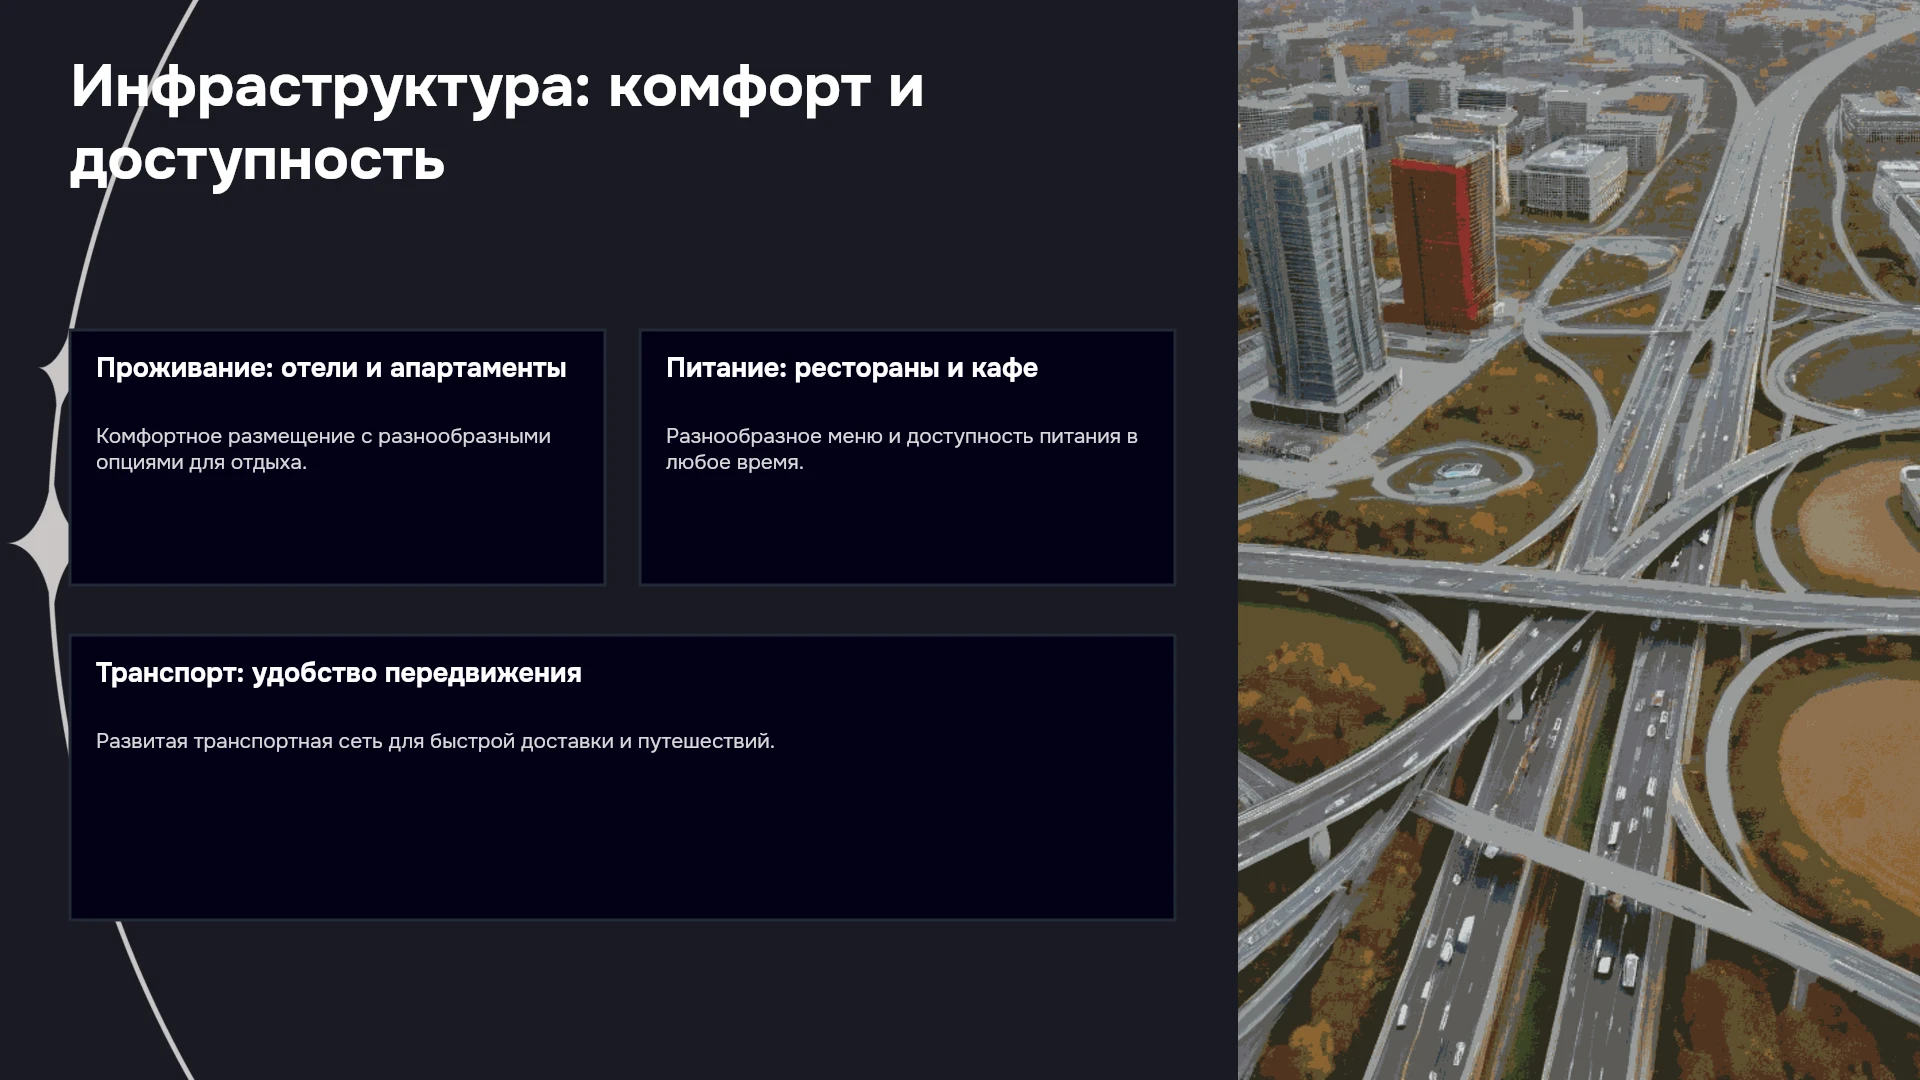Click the text "Комфортное размещение с разнообразными опциями"
The height and width of the screenshot is (1080, 1920).
323,449
